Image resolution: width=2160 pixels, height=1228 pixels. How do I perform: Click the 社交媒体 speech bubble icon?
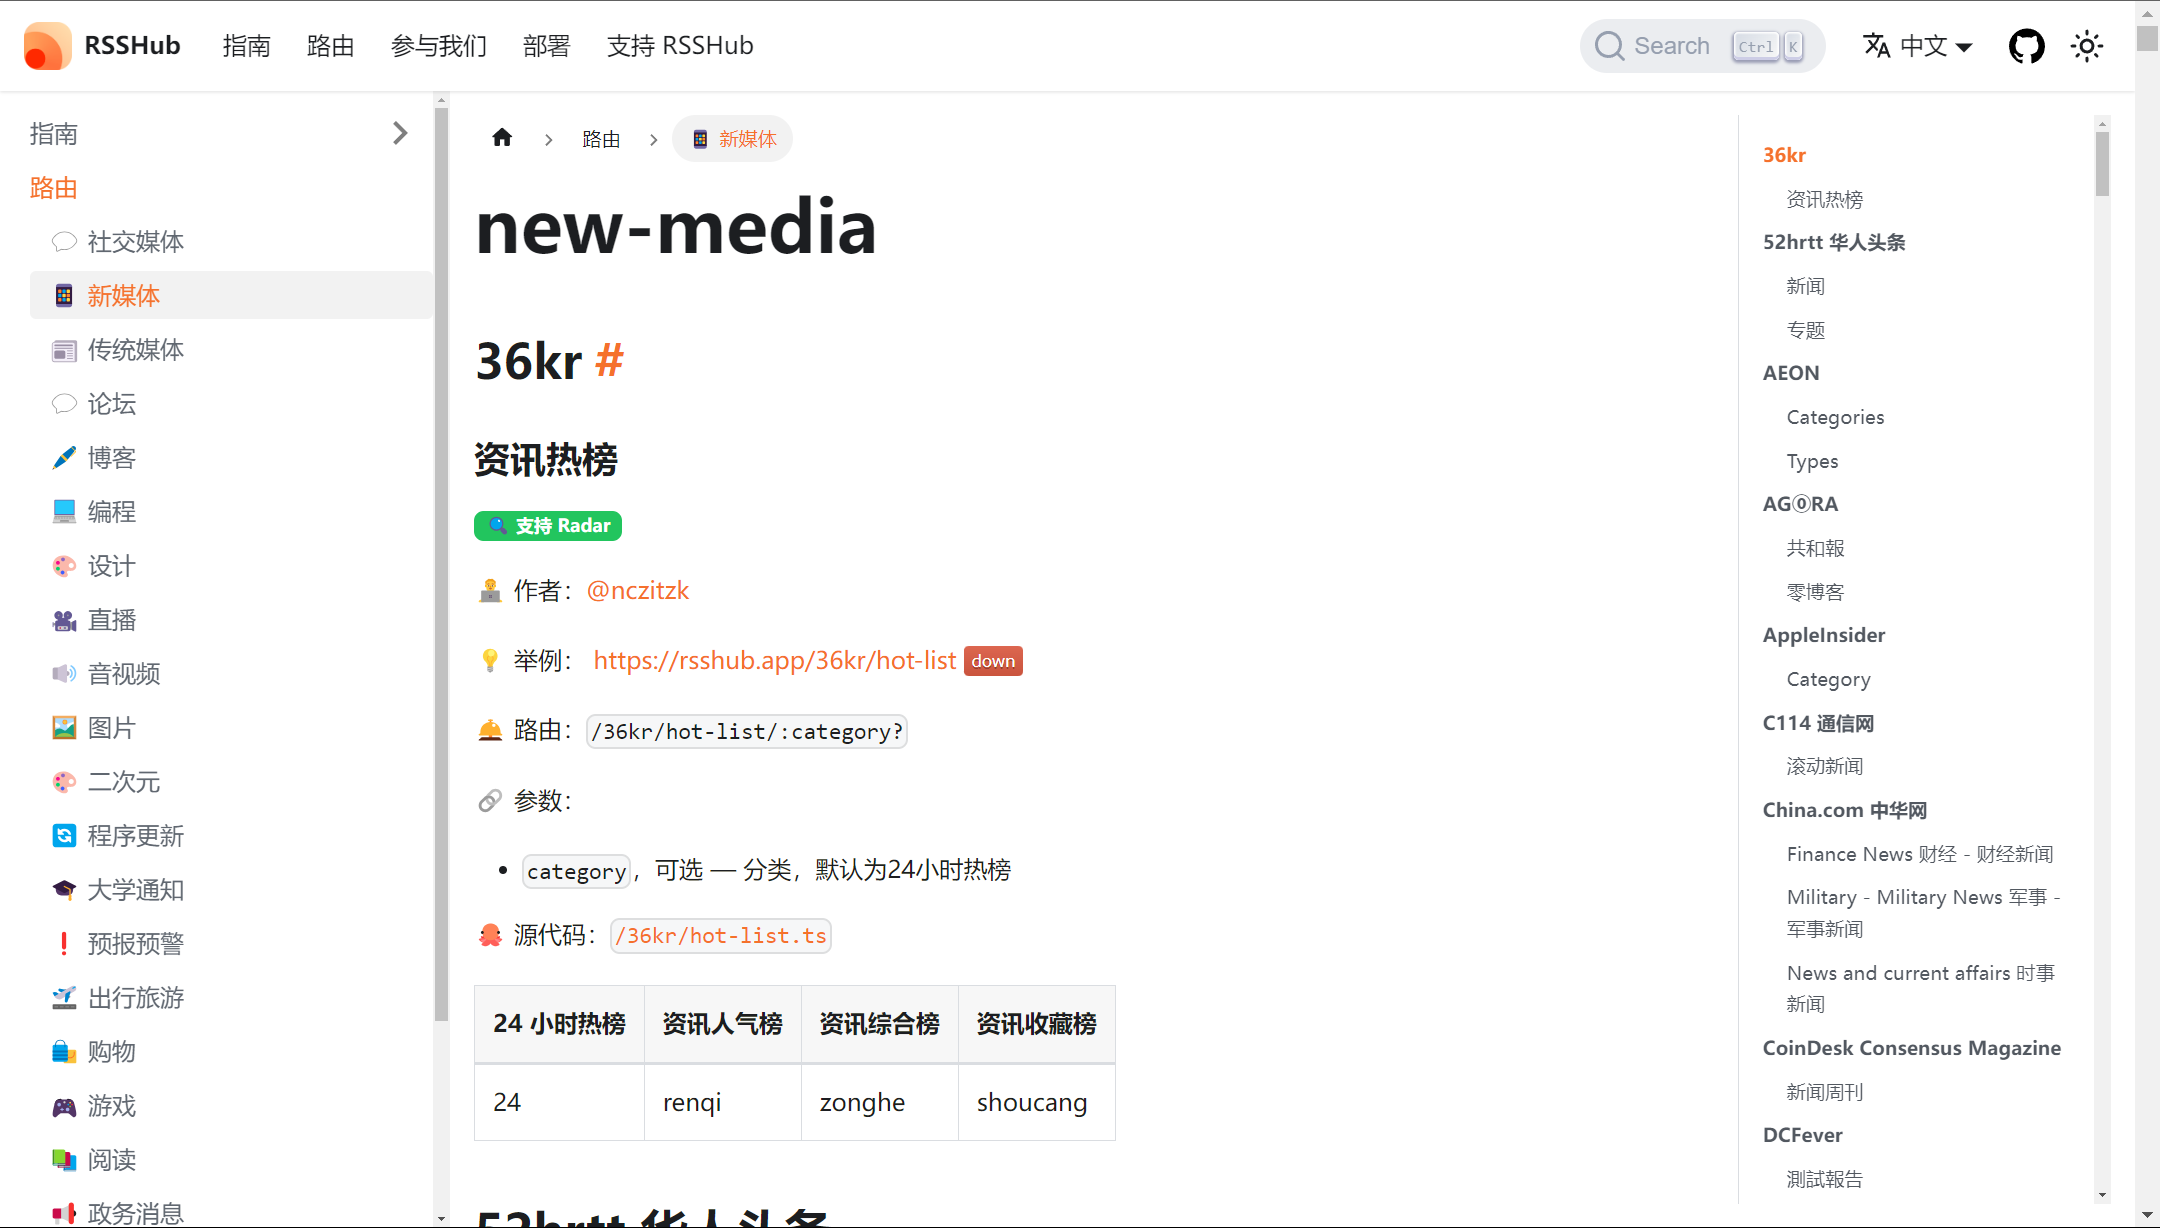click(64, 242)
